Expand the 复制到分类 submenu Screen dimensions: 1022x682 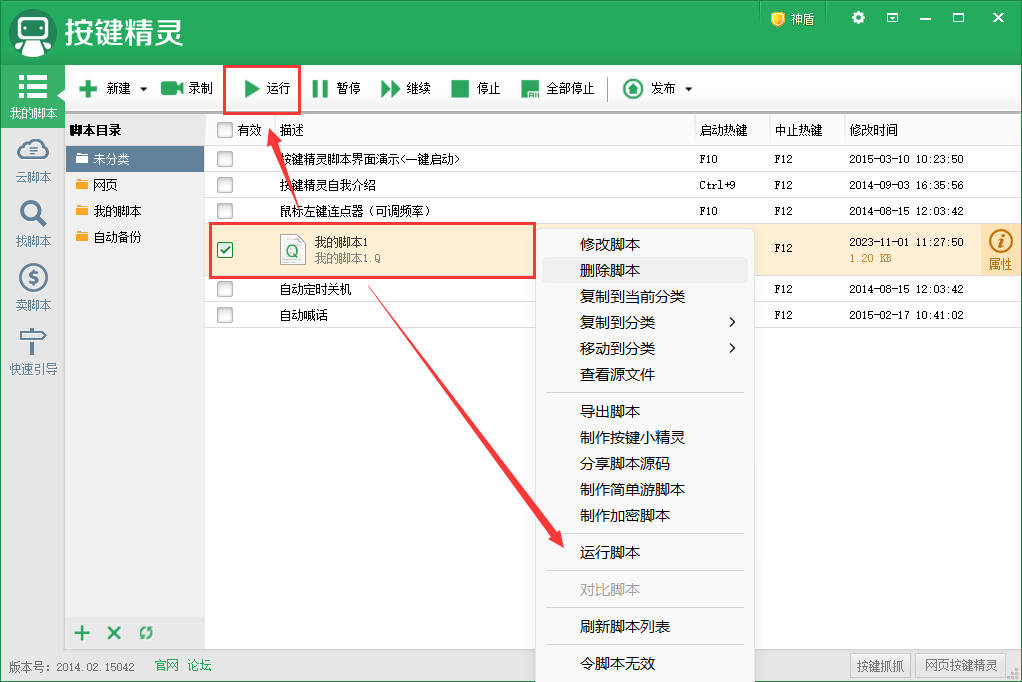click(645, 323)
